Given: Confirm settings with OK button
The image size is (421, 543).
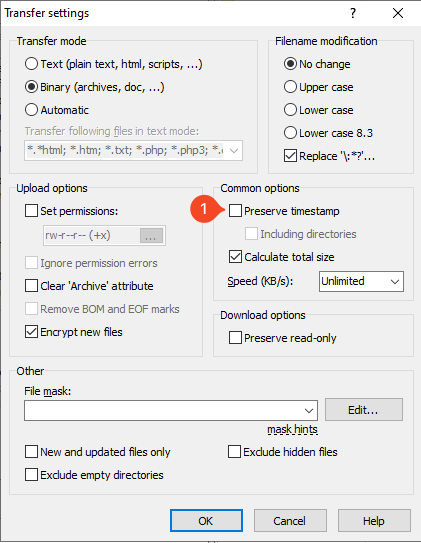Looking at the screenshot, I should point(206,520).
